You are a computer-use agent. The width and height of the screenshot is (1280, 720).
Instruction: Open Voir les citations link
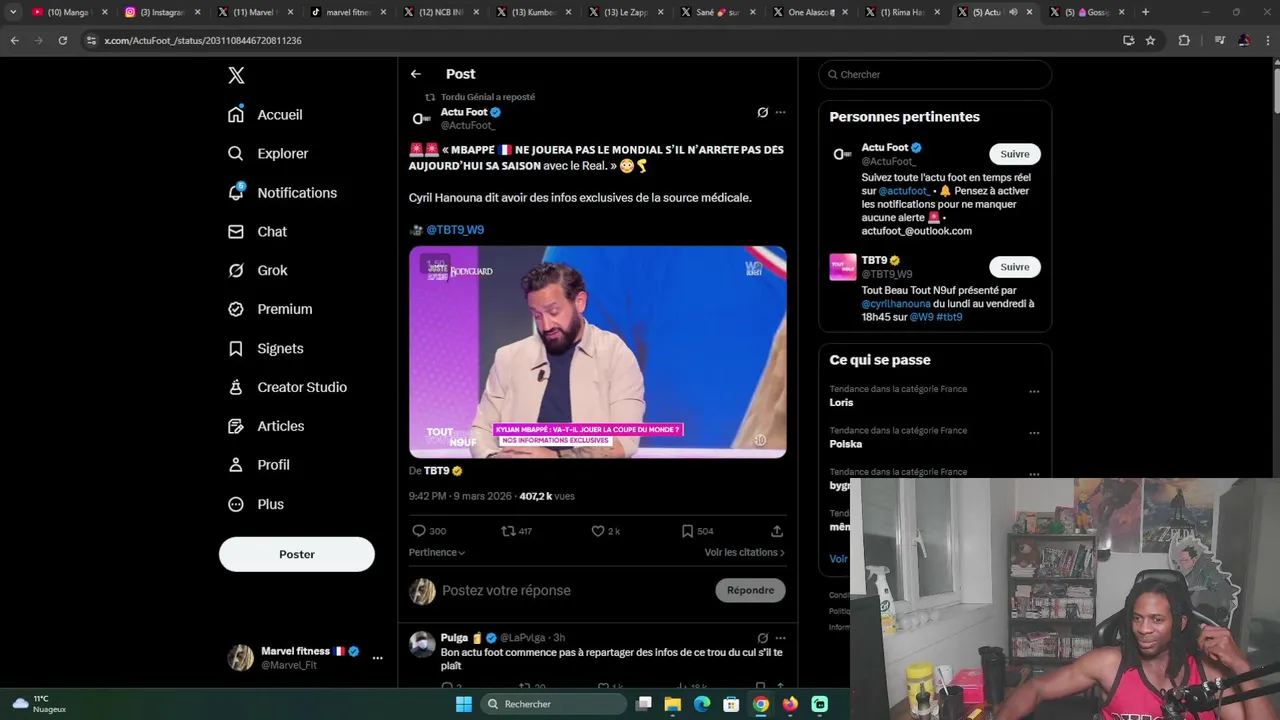pyautogui.click(x=744, y=552)
